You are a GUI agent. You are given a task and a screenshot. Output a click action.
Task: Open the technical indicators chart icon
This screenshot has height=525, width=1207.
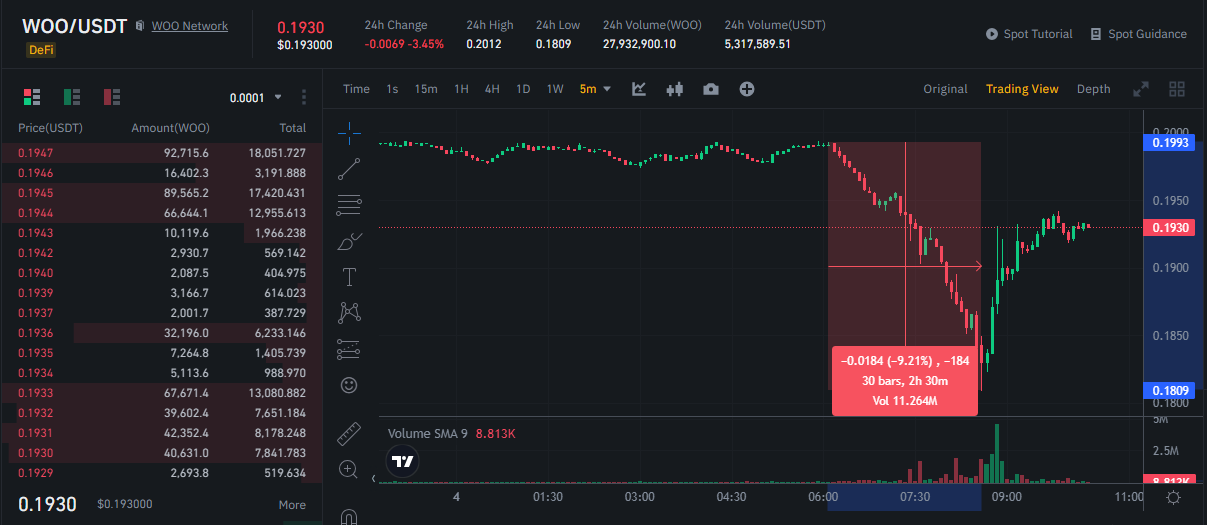639,89
